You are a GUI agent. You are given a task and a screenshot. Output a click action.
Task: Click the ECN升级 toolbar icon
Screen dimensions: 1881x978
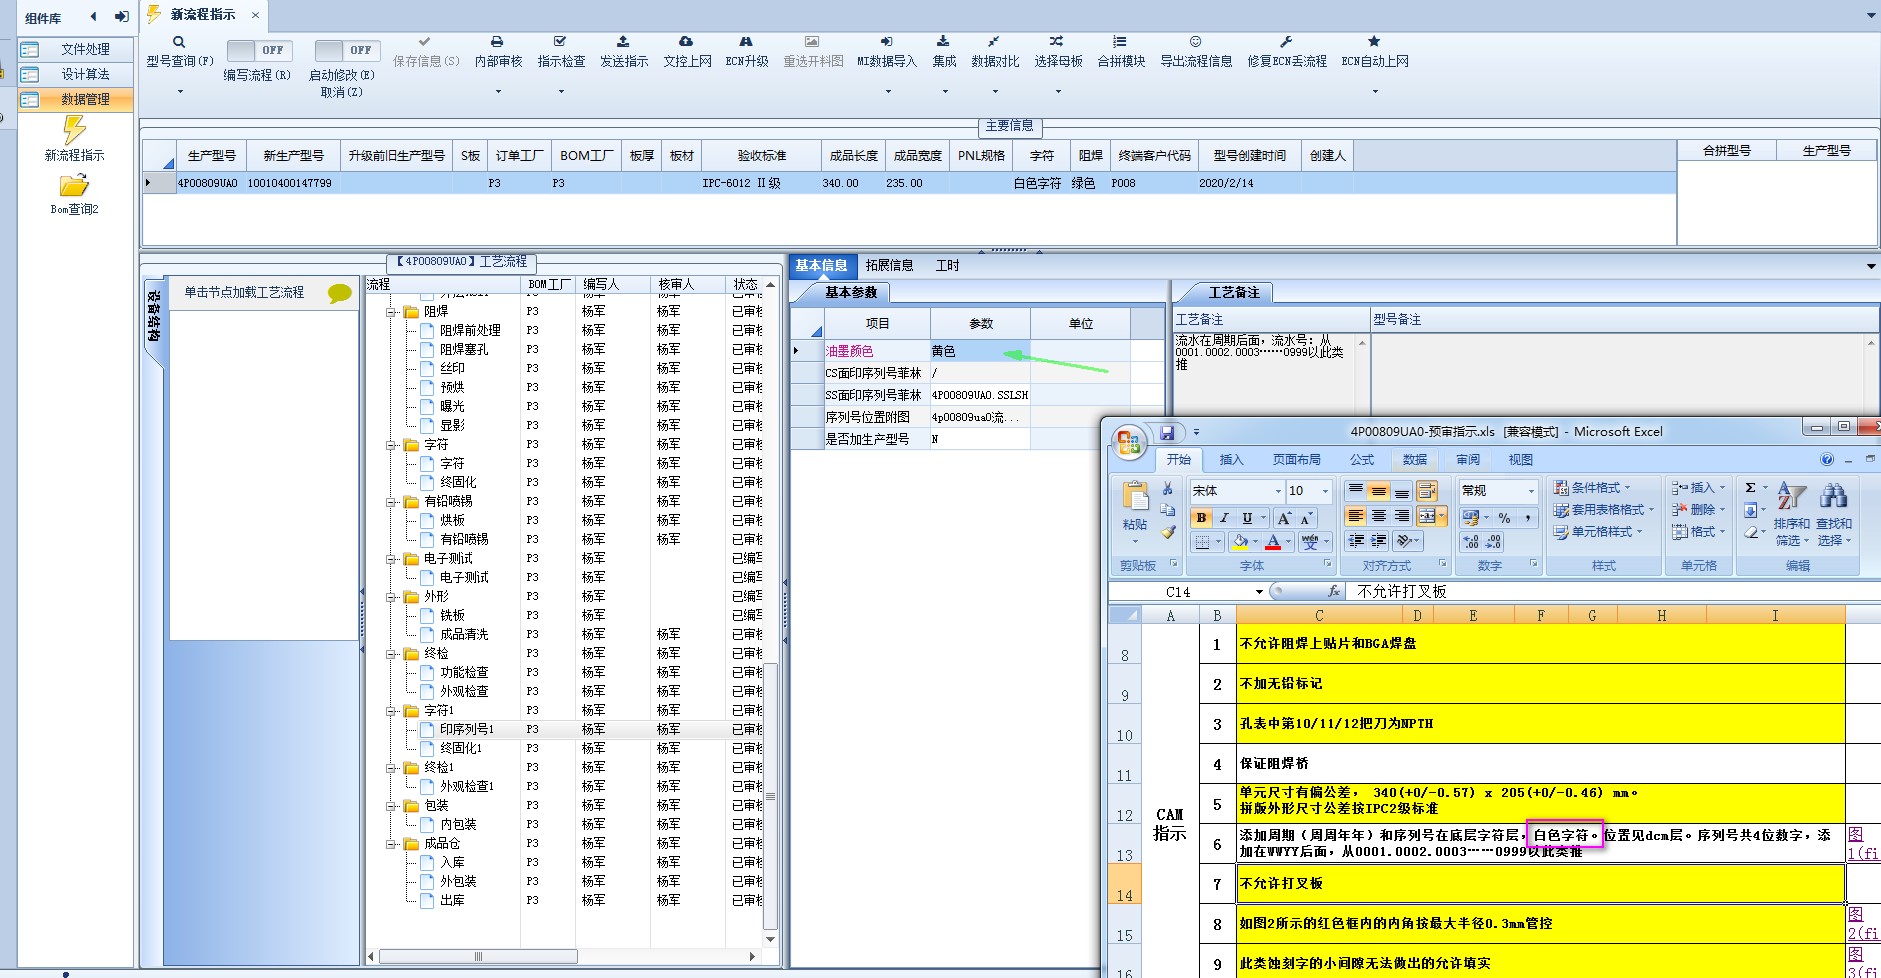tap(746, 42)
